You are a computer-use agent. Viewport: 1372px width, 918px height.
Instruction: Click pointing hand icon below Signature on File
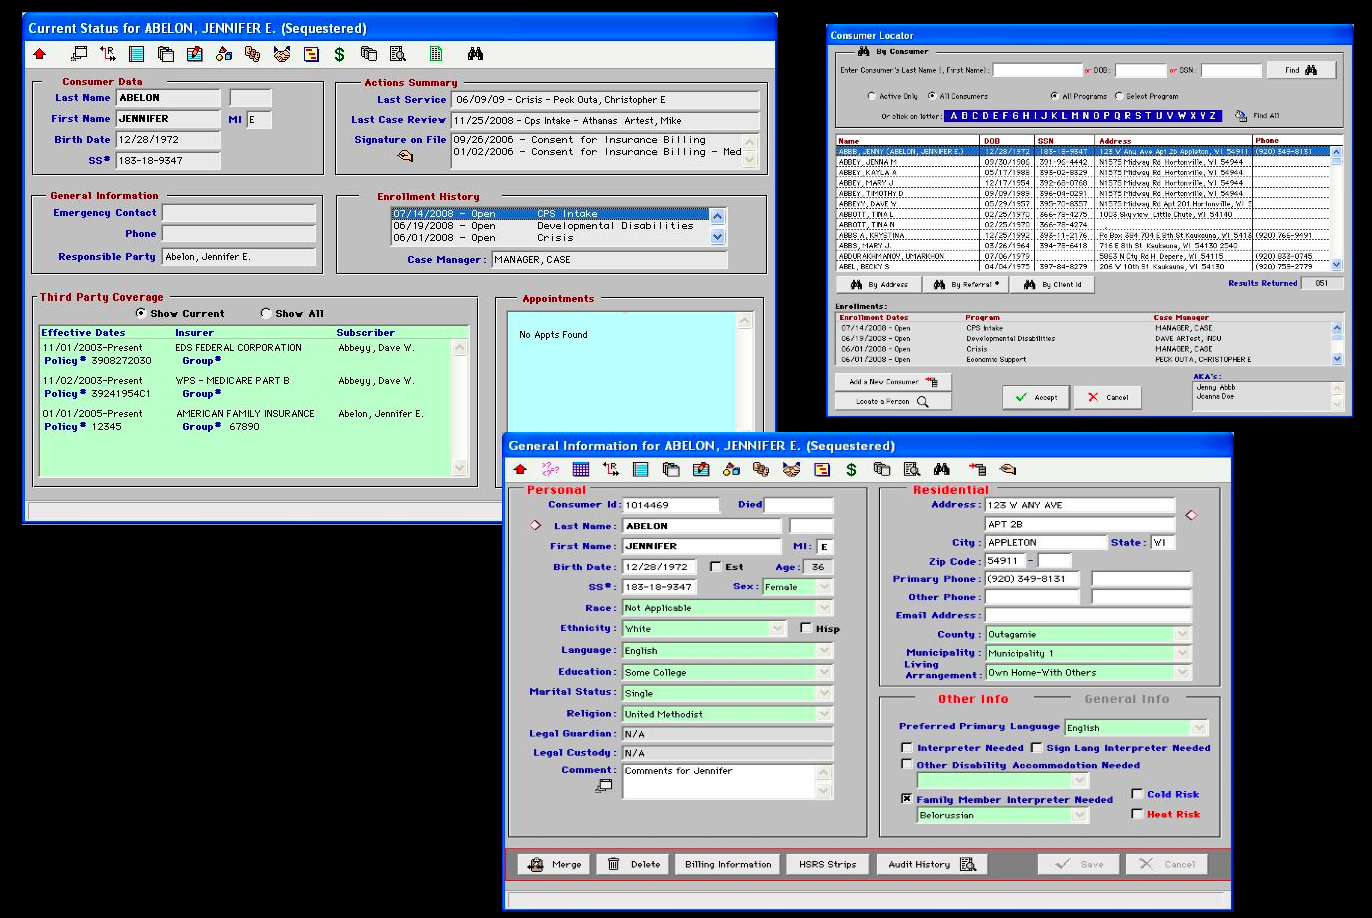tap(405, 156)
